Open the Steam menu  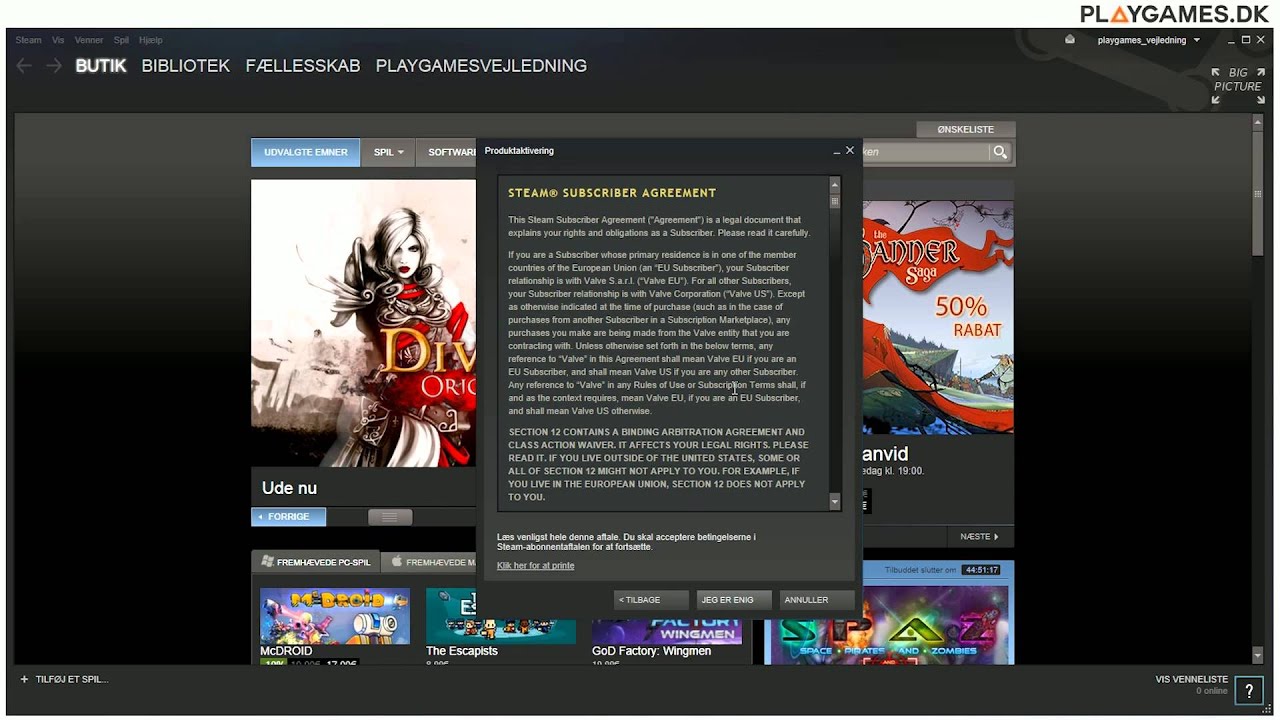[x=28, y=40]
